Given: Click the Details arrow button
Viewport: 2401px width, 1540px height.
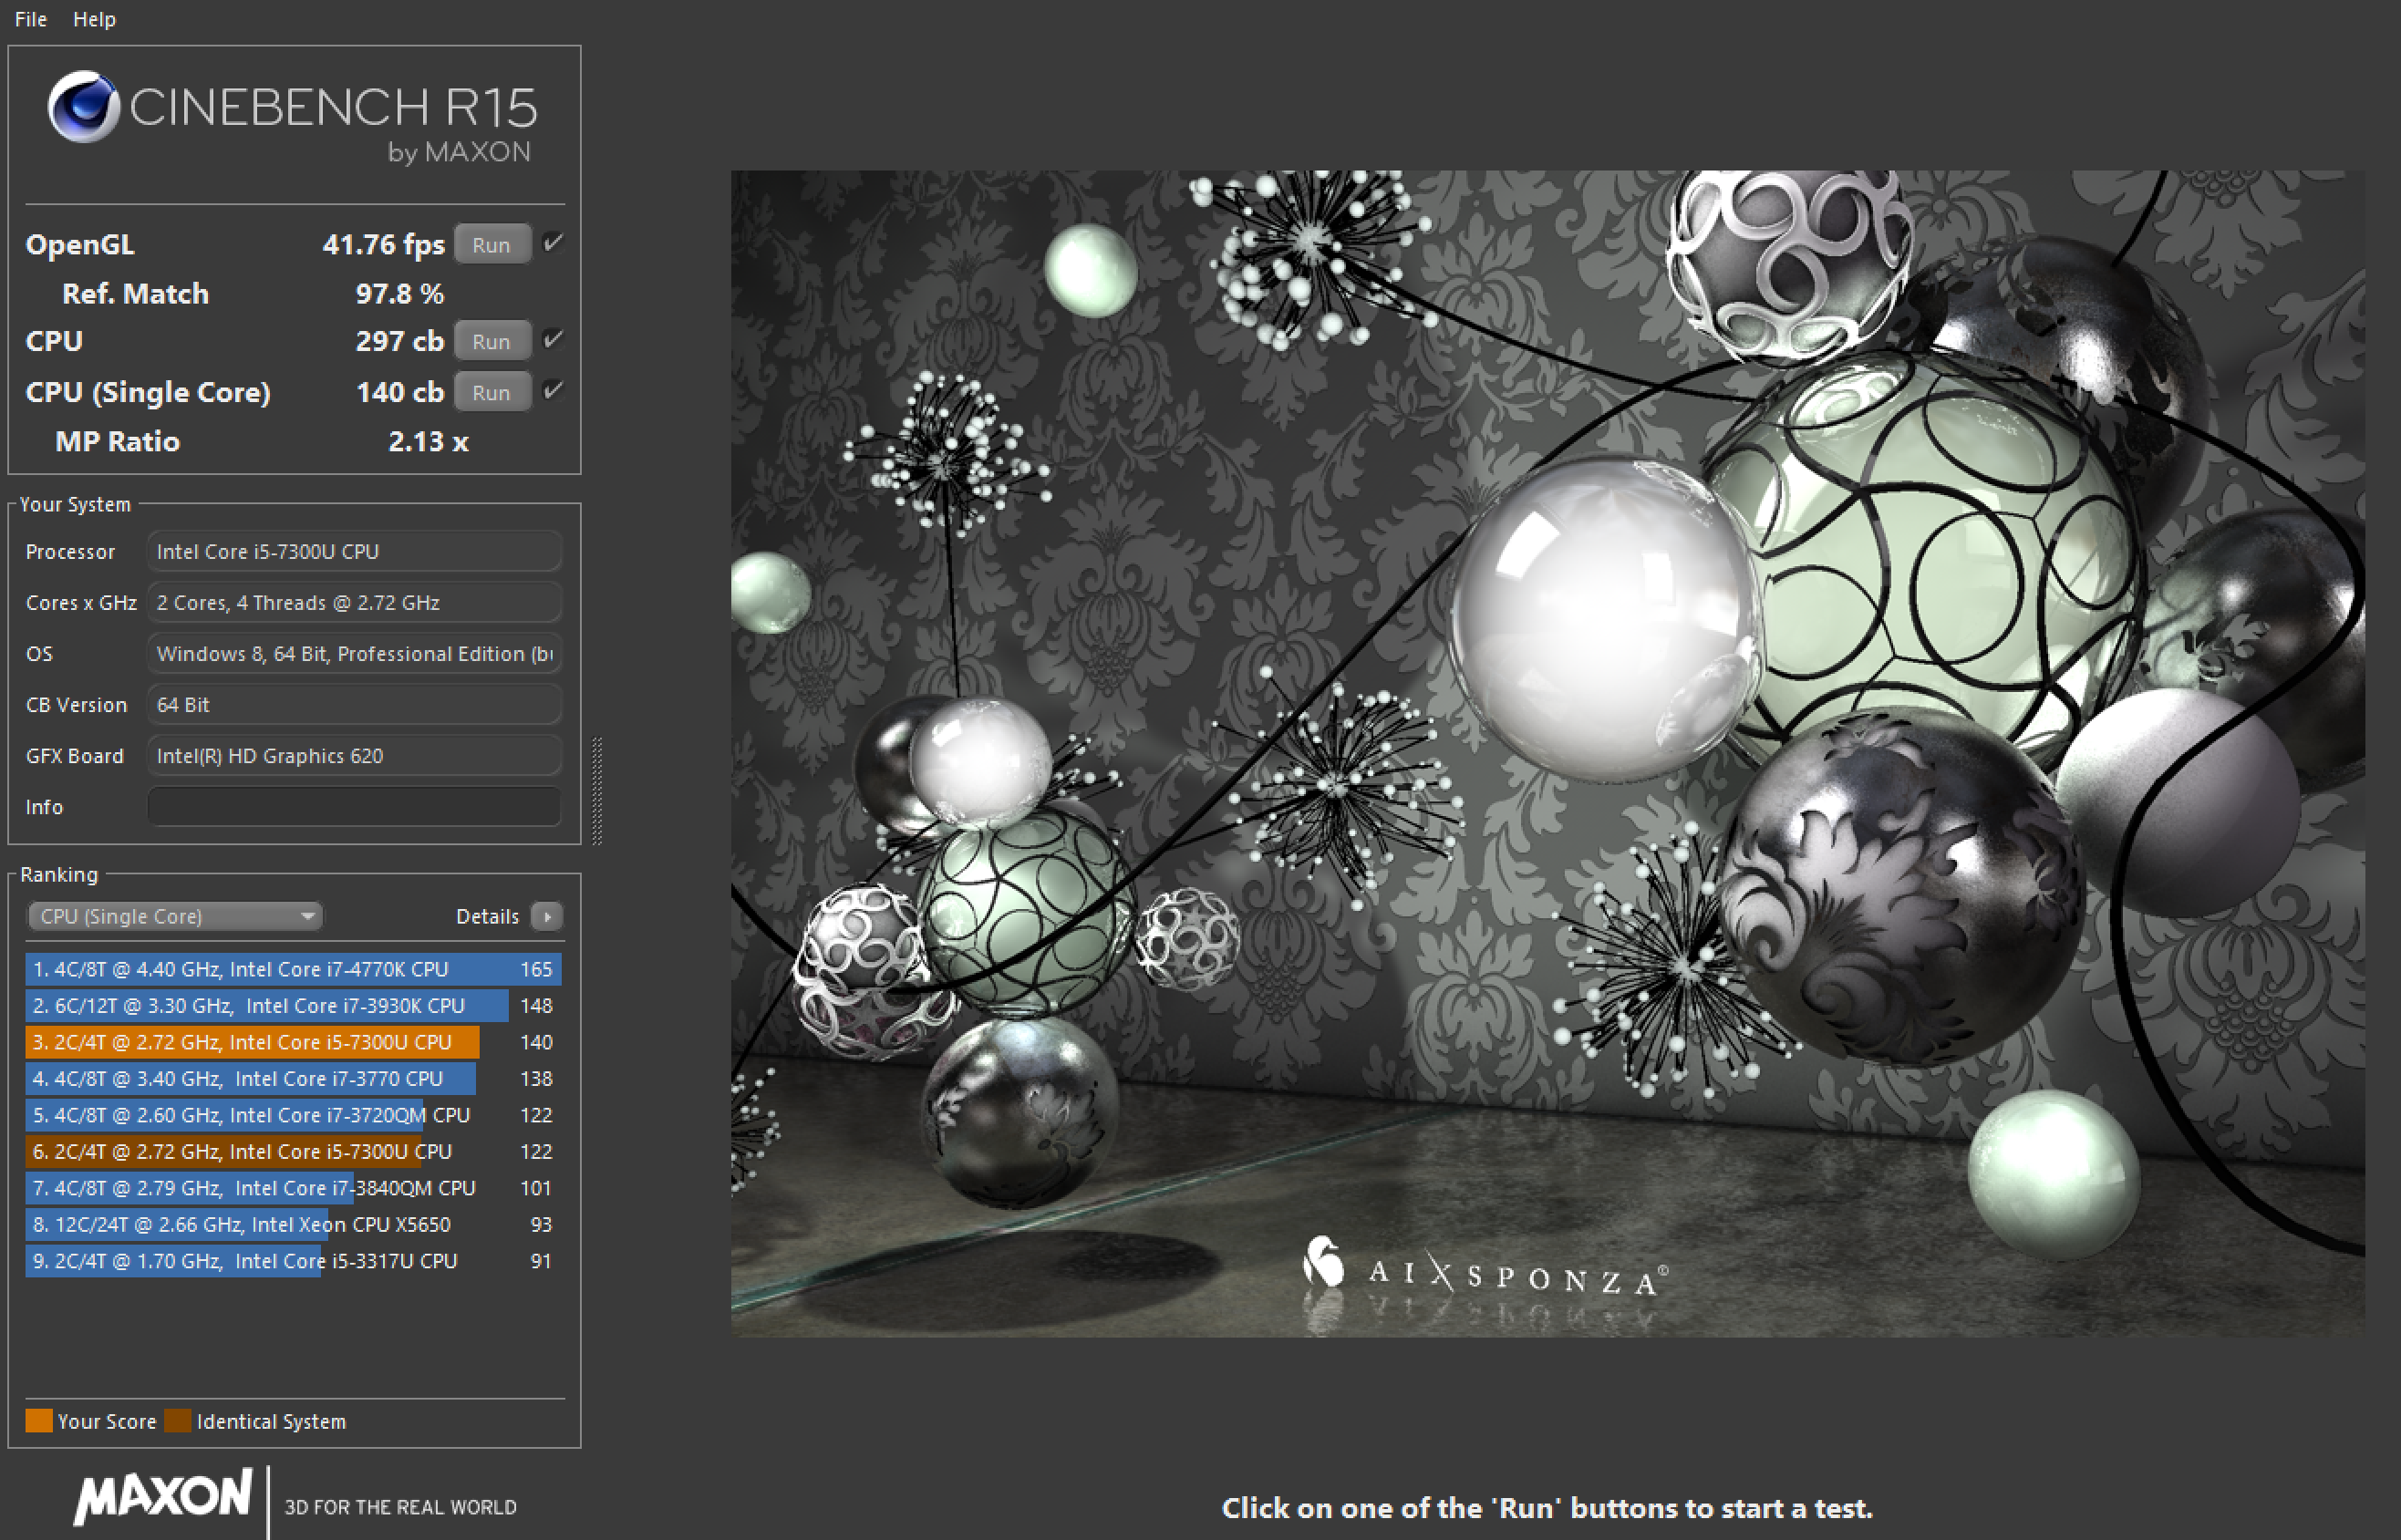Looking at the screenshot, I should (547, 916).
